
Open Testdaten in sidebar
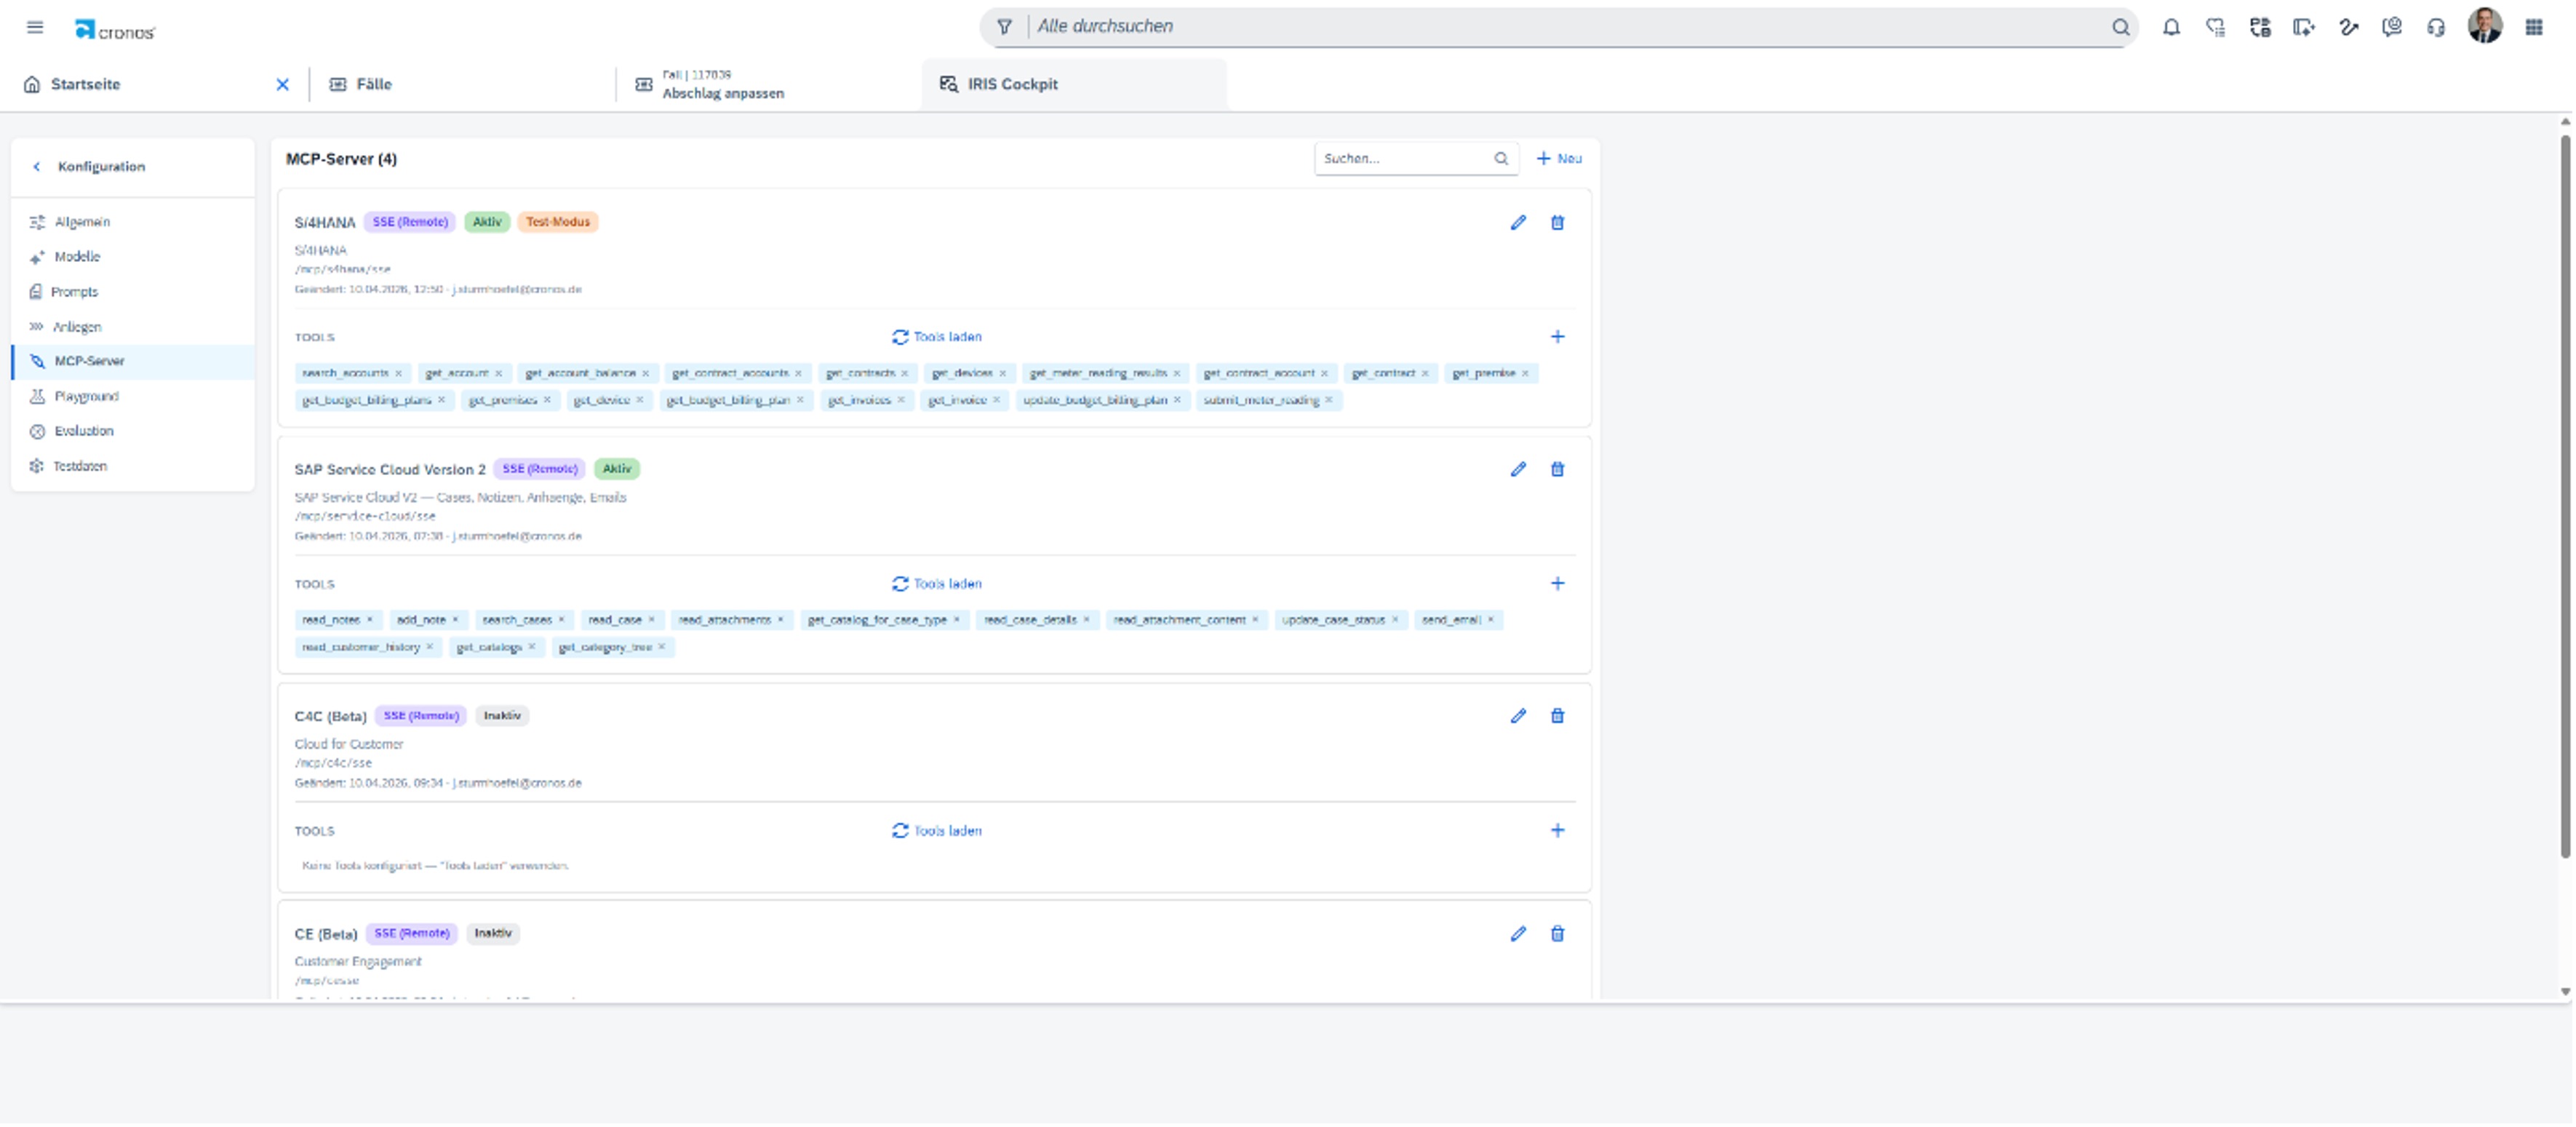pos(132,467)
